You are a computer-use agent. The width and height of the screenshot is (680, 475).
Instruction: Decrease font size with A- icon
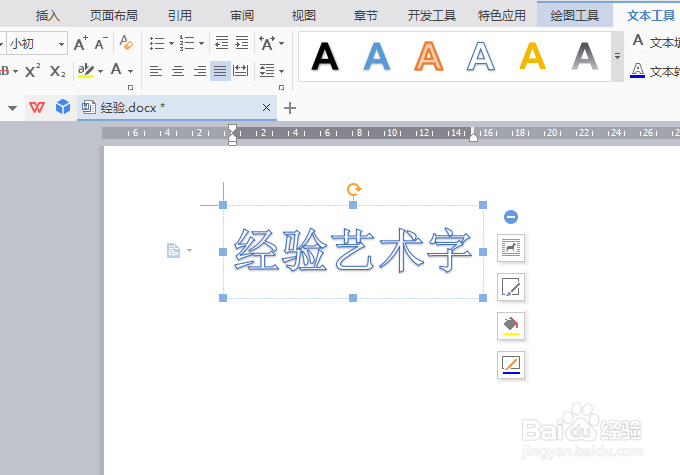coord(101,43)
